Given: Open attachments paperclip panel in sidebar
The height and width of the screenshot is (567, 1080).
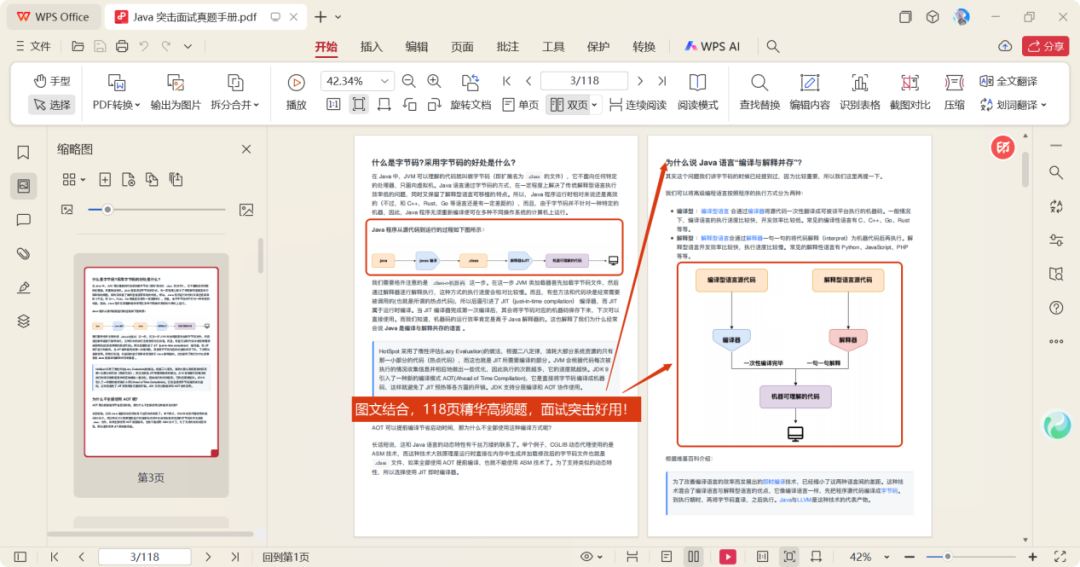Looking at the screenshot, I should [x=23, y=254].
